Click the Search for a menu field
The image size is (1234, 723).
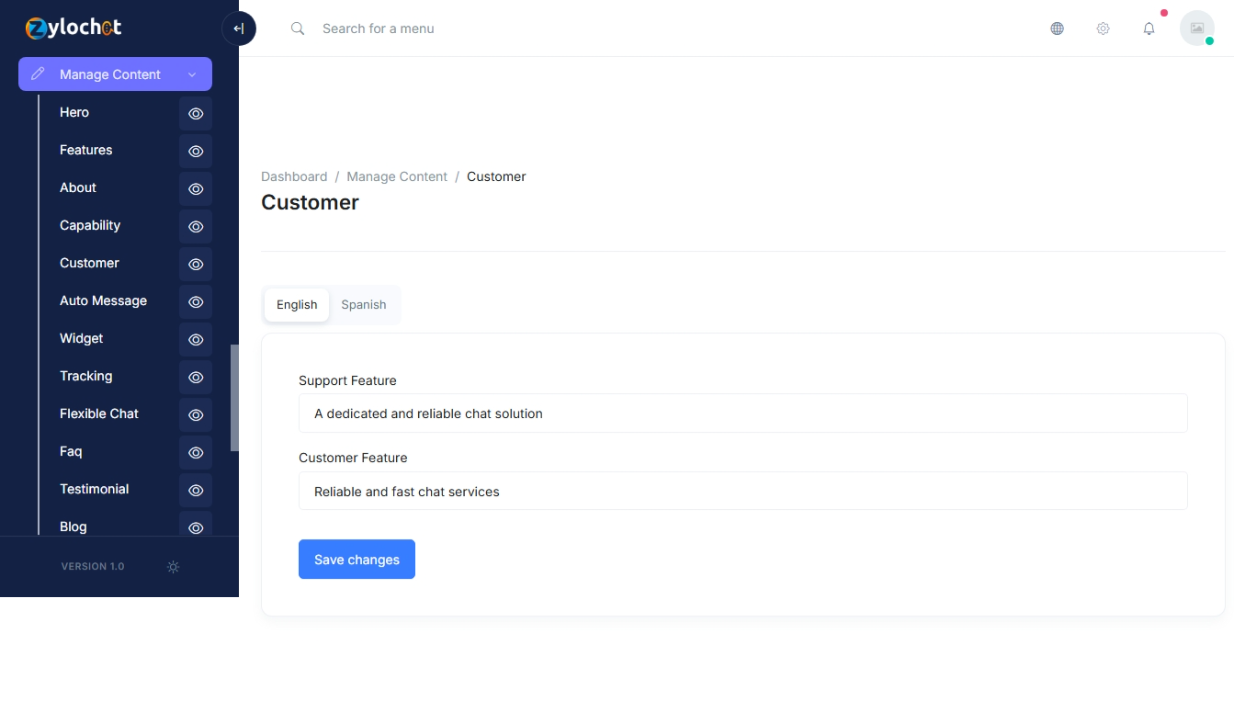[378, 29]
